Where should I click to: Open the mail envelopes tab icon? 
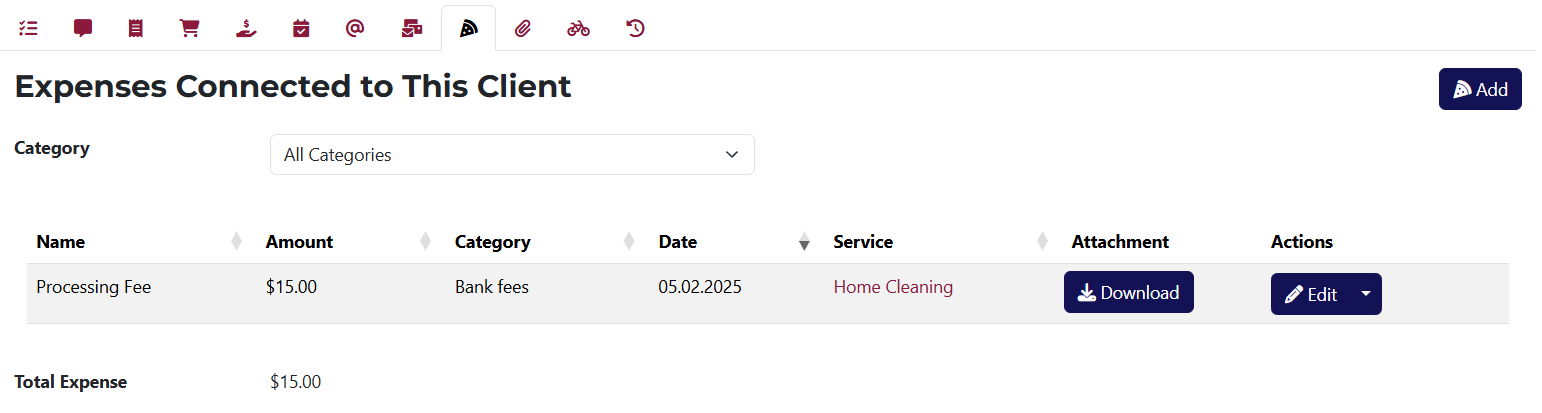pyautogui.click(x=411, y=28)
